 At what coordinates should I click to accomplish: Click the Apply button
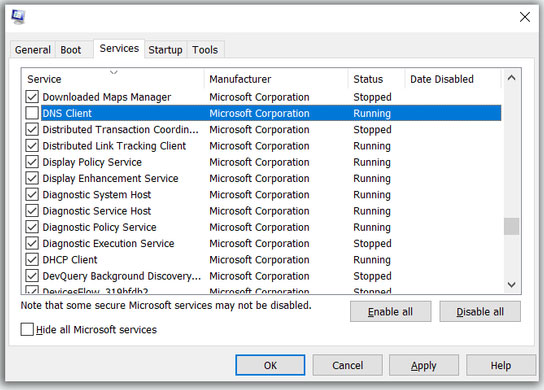click(424, 365)
